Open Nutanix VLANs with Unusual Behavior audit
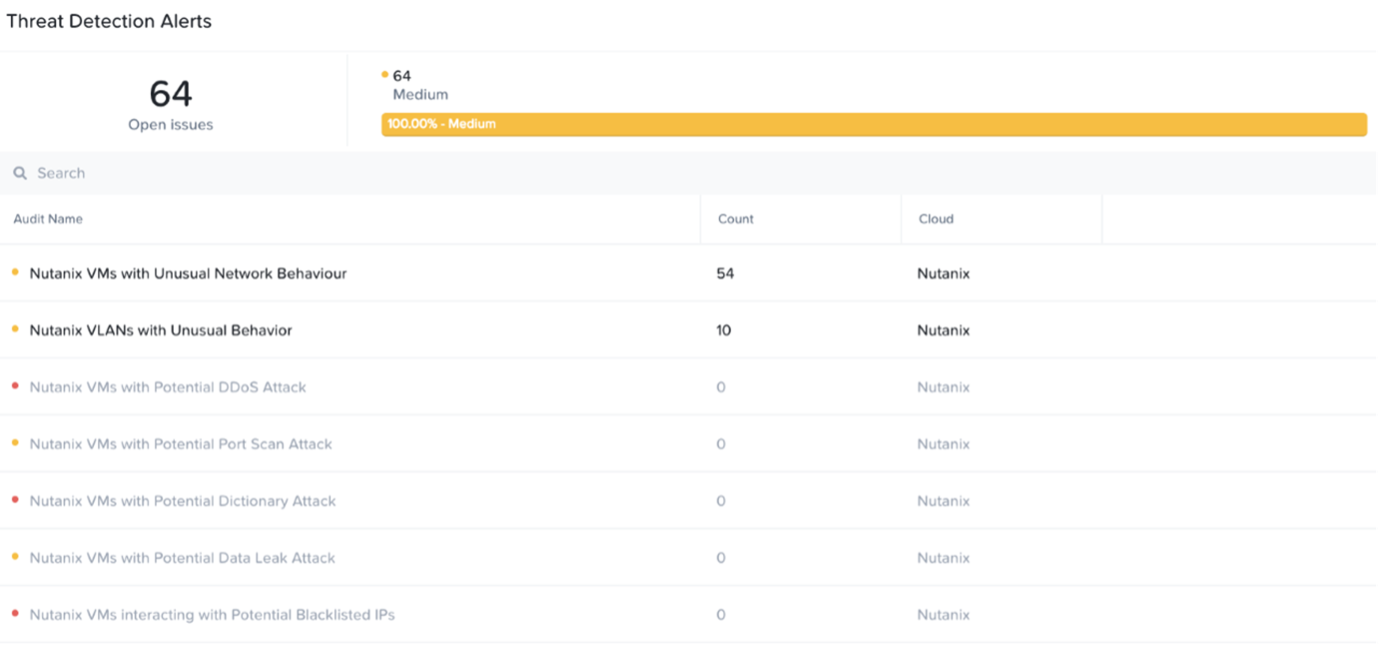The image size is (1384, 650). click(x=161, y=330)
